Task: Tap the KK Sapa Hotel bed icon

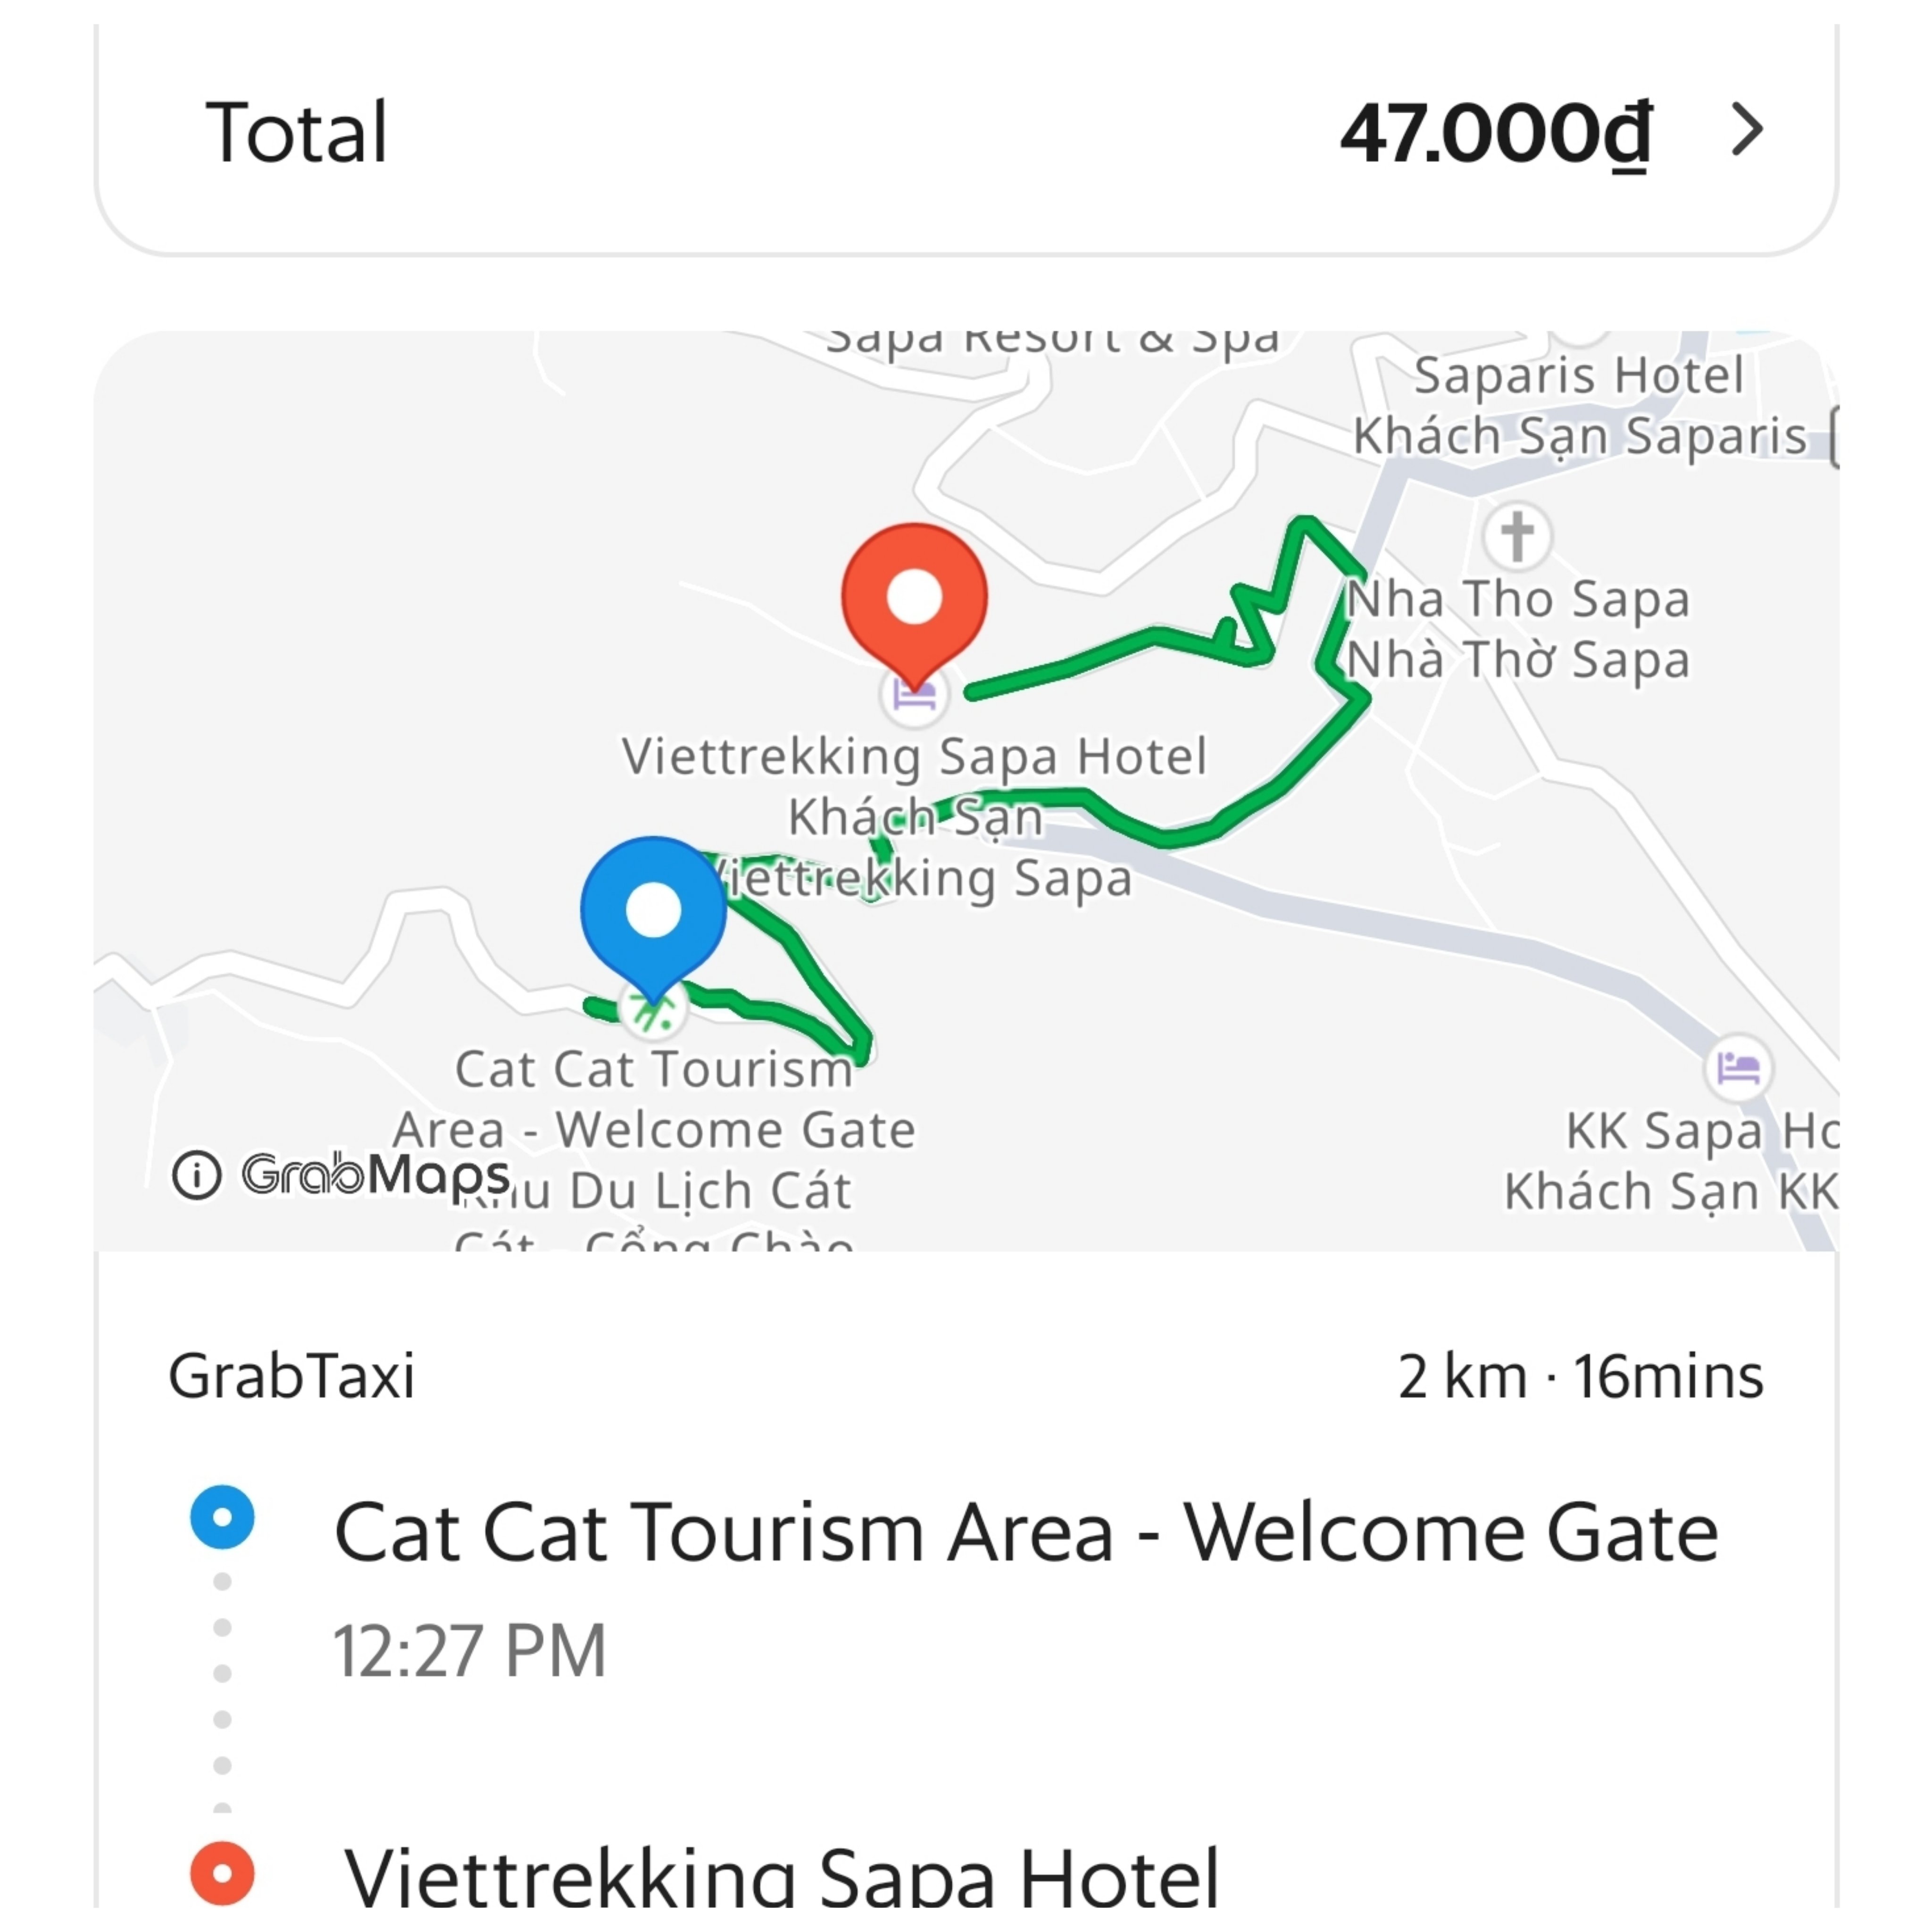Action: pos(1738,1068)
